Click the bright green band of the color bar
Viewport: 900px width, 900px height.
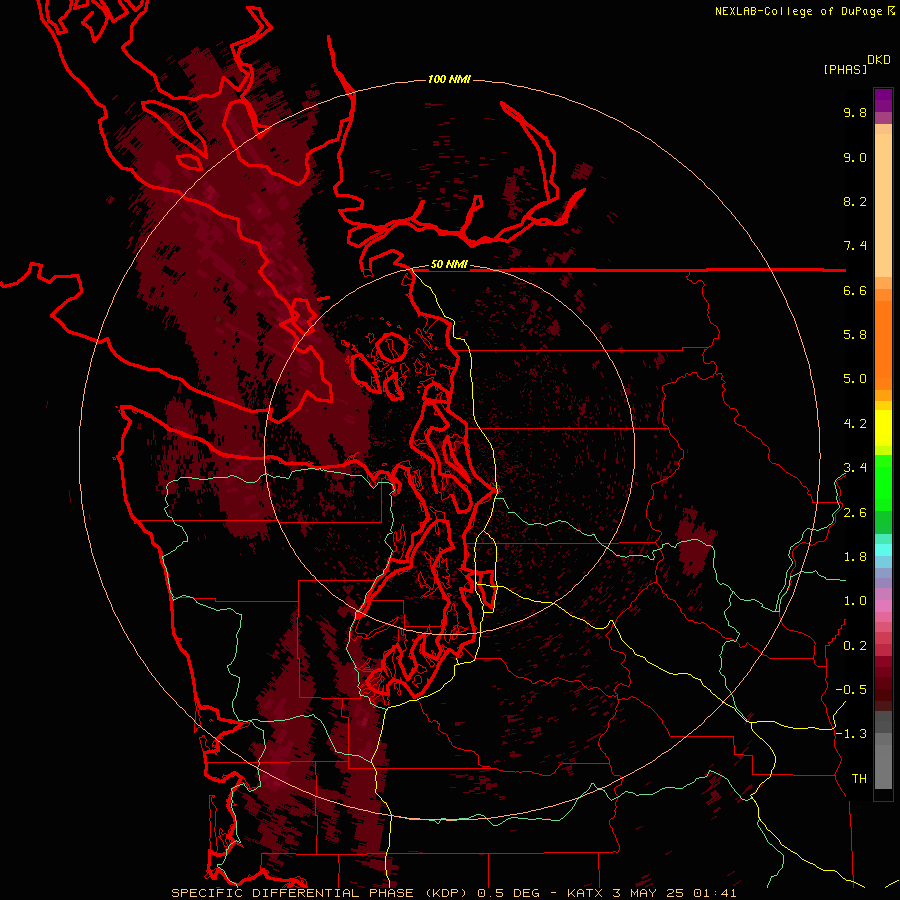(883, 482)
